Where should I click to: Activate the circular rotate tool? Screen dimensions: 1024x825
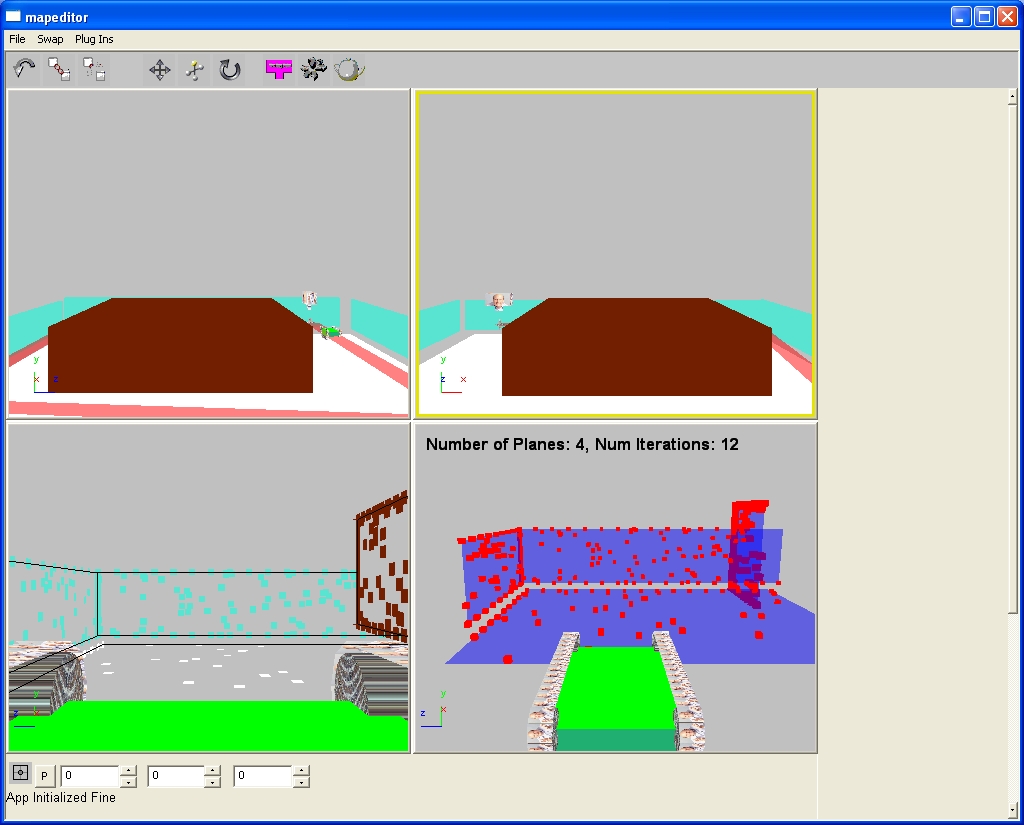[230, 70]
